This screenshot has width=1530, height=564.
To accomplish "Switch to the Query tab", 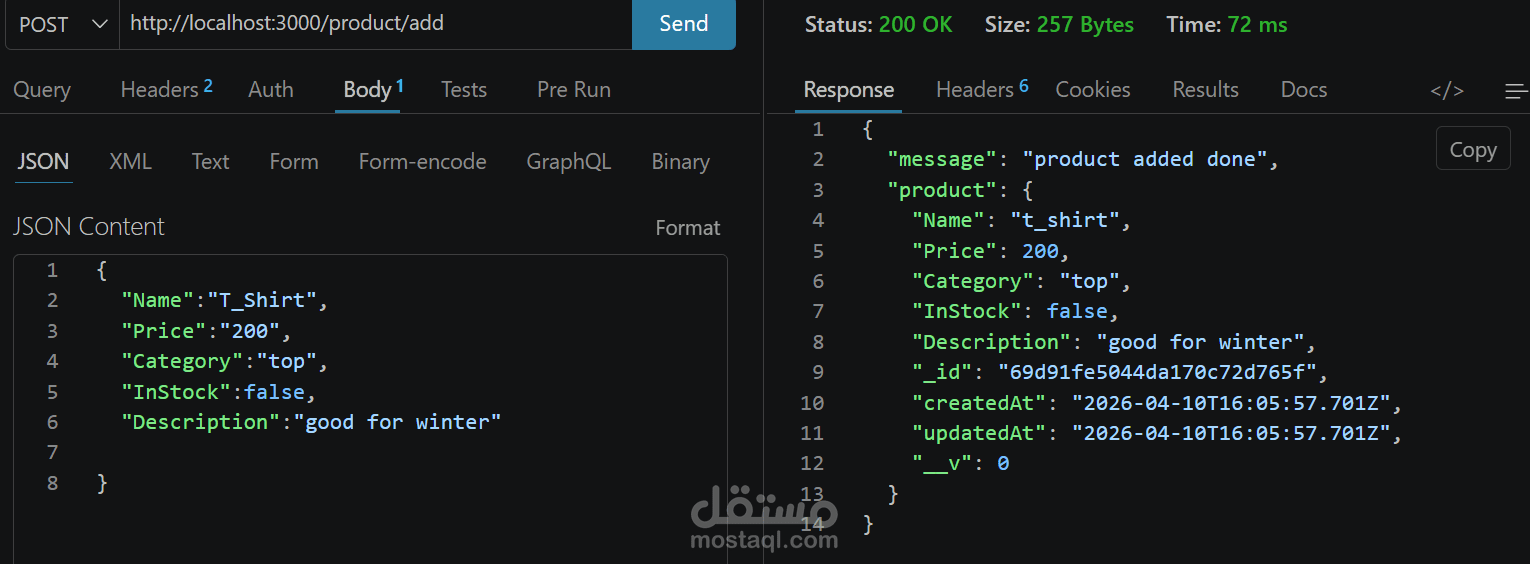I will 42,90.
